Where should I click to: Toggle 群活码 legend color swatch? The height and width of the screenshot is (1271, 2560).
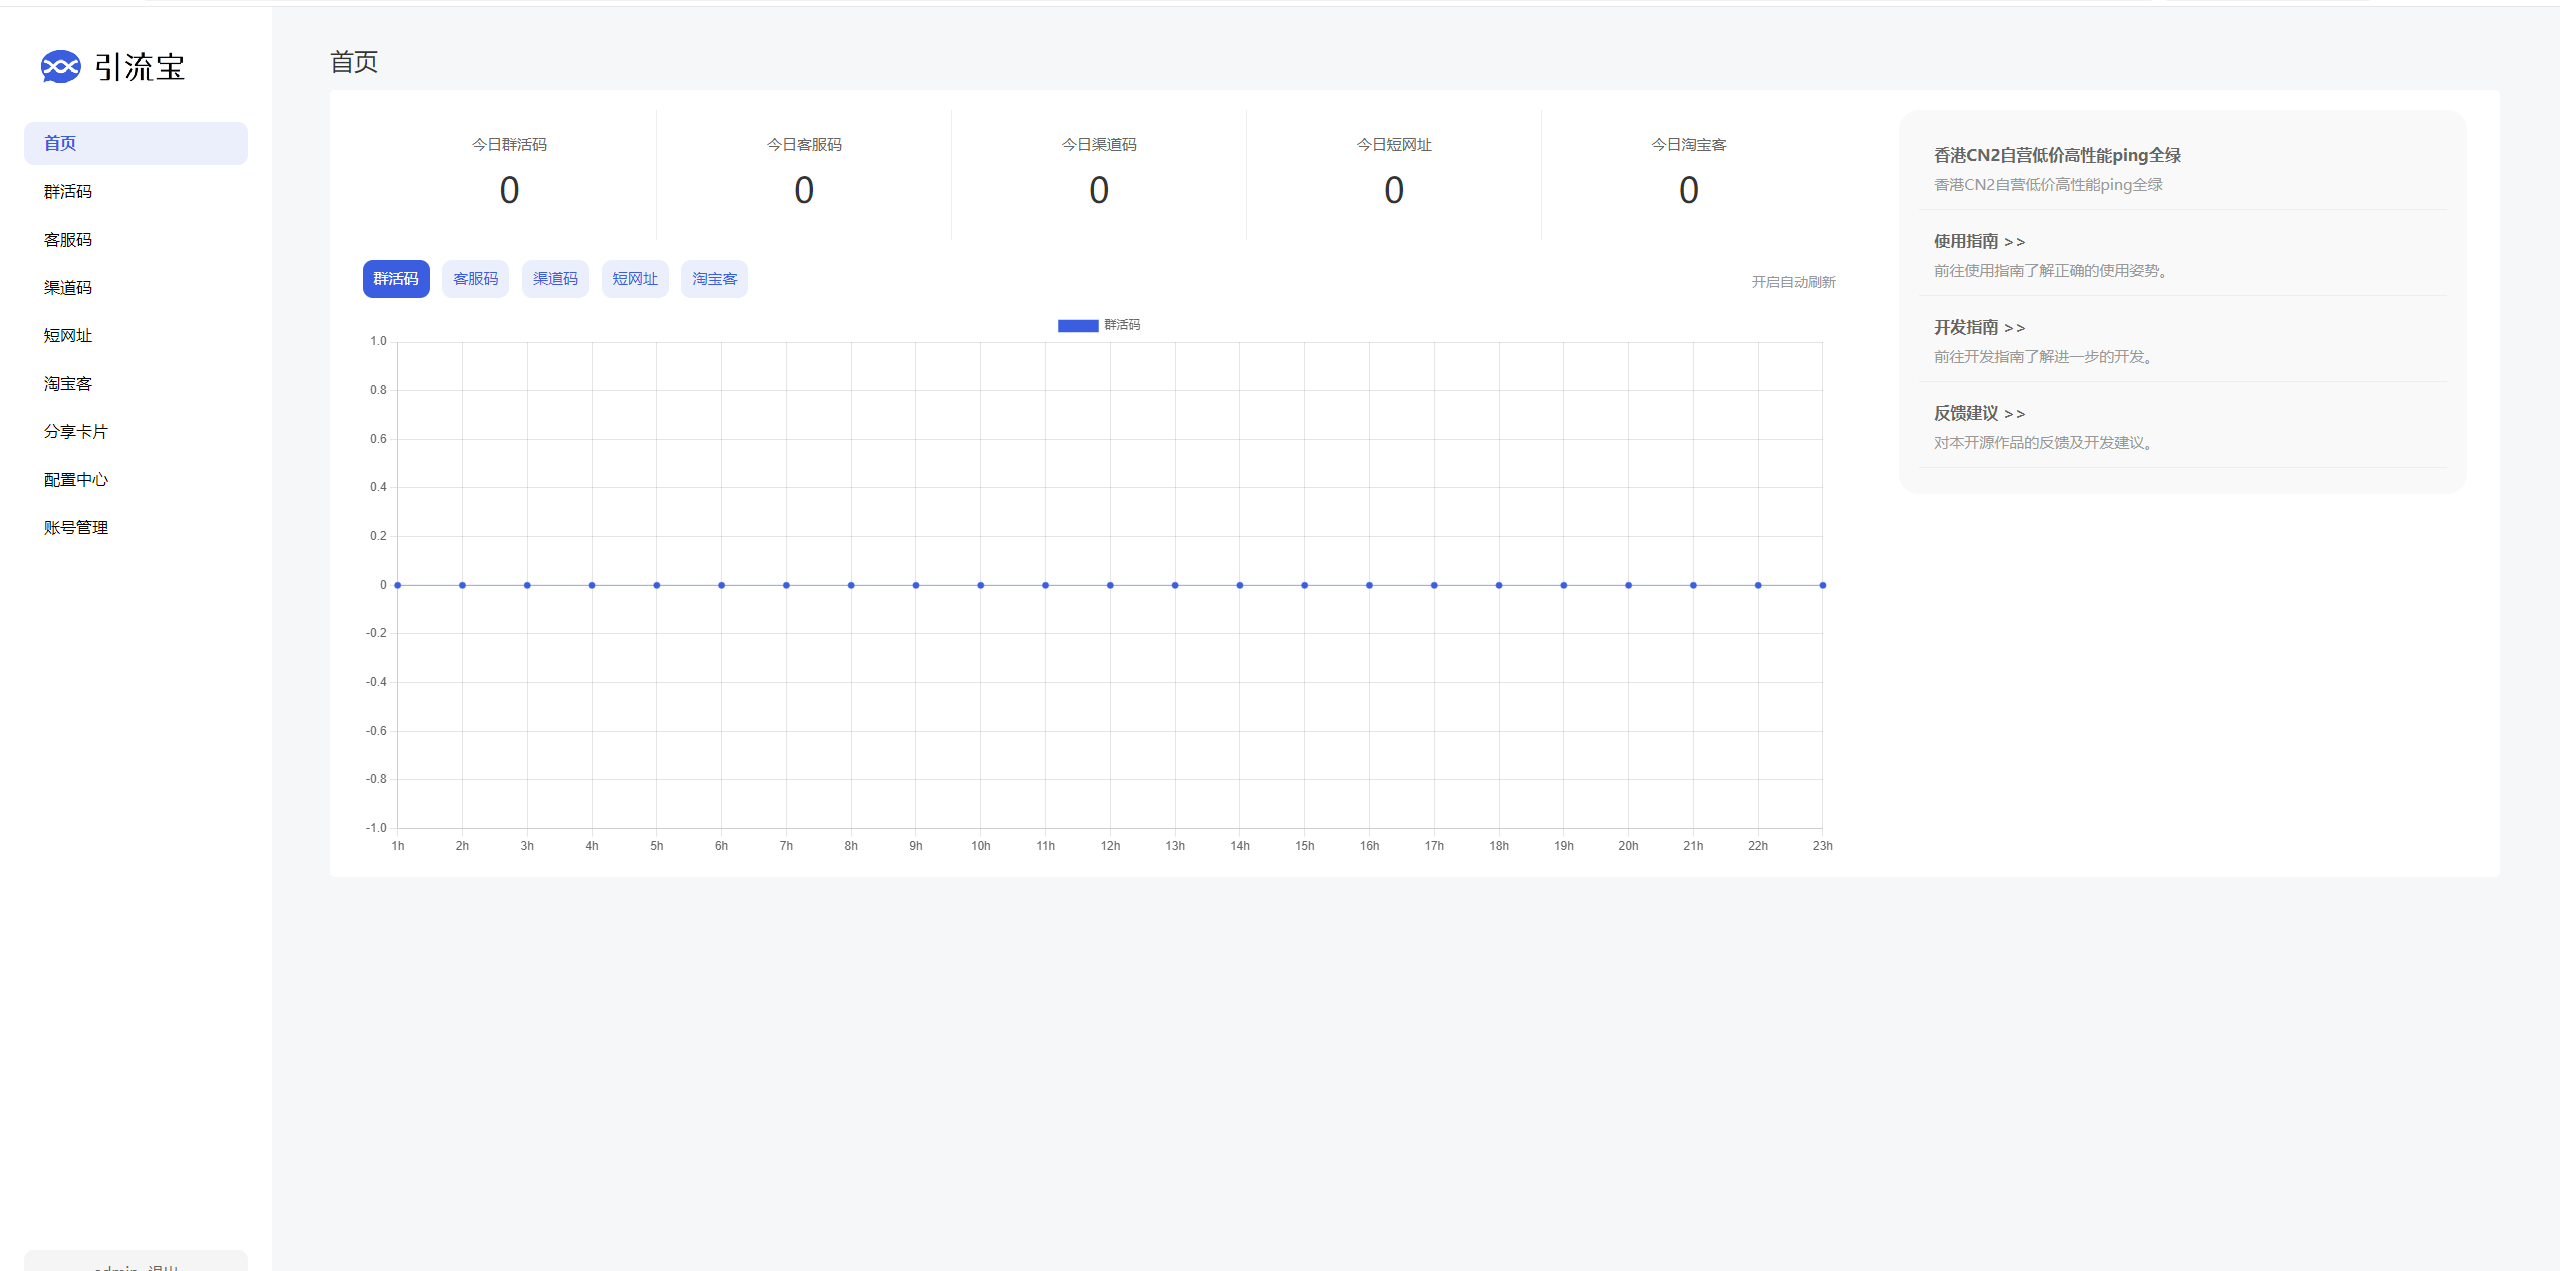coord(1078,325)
